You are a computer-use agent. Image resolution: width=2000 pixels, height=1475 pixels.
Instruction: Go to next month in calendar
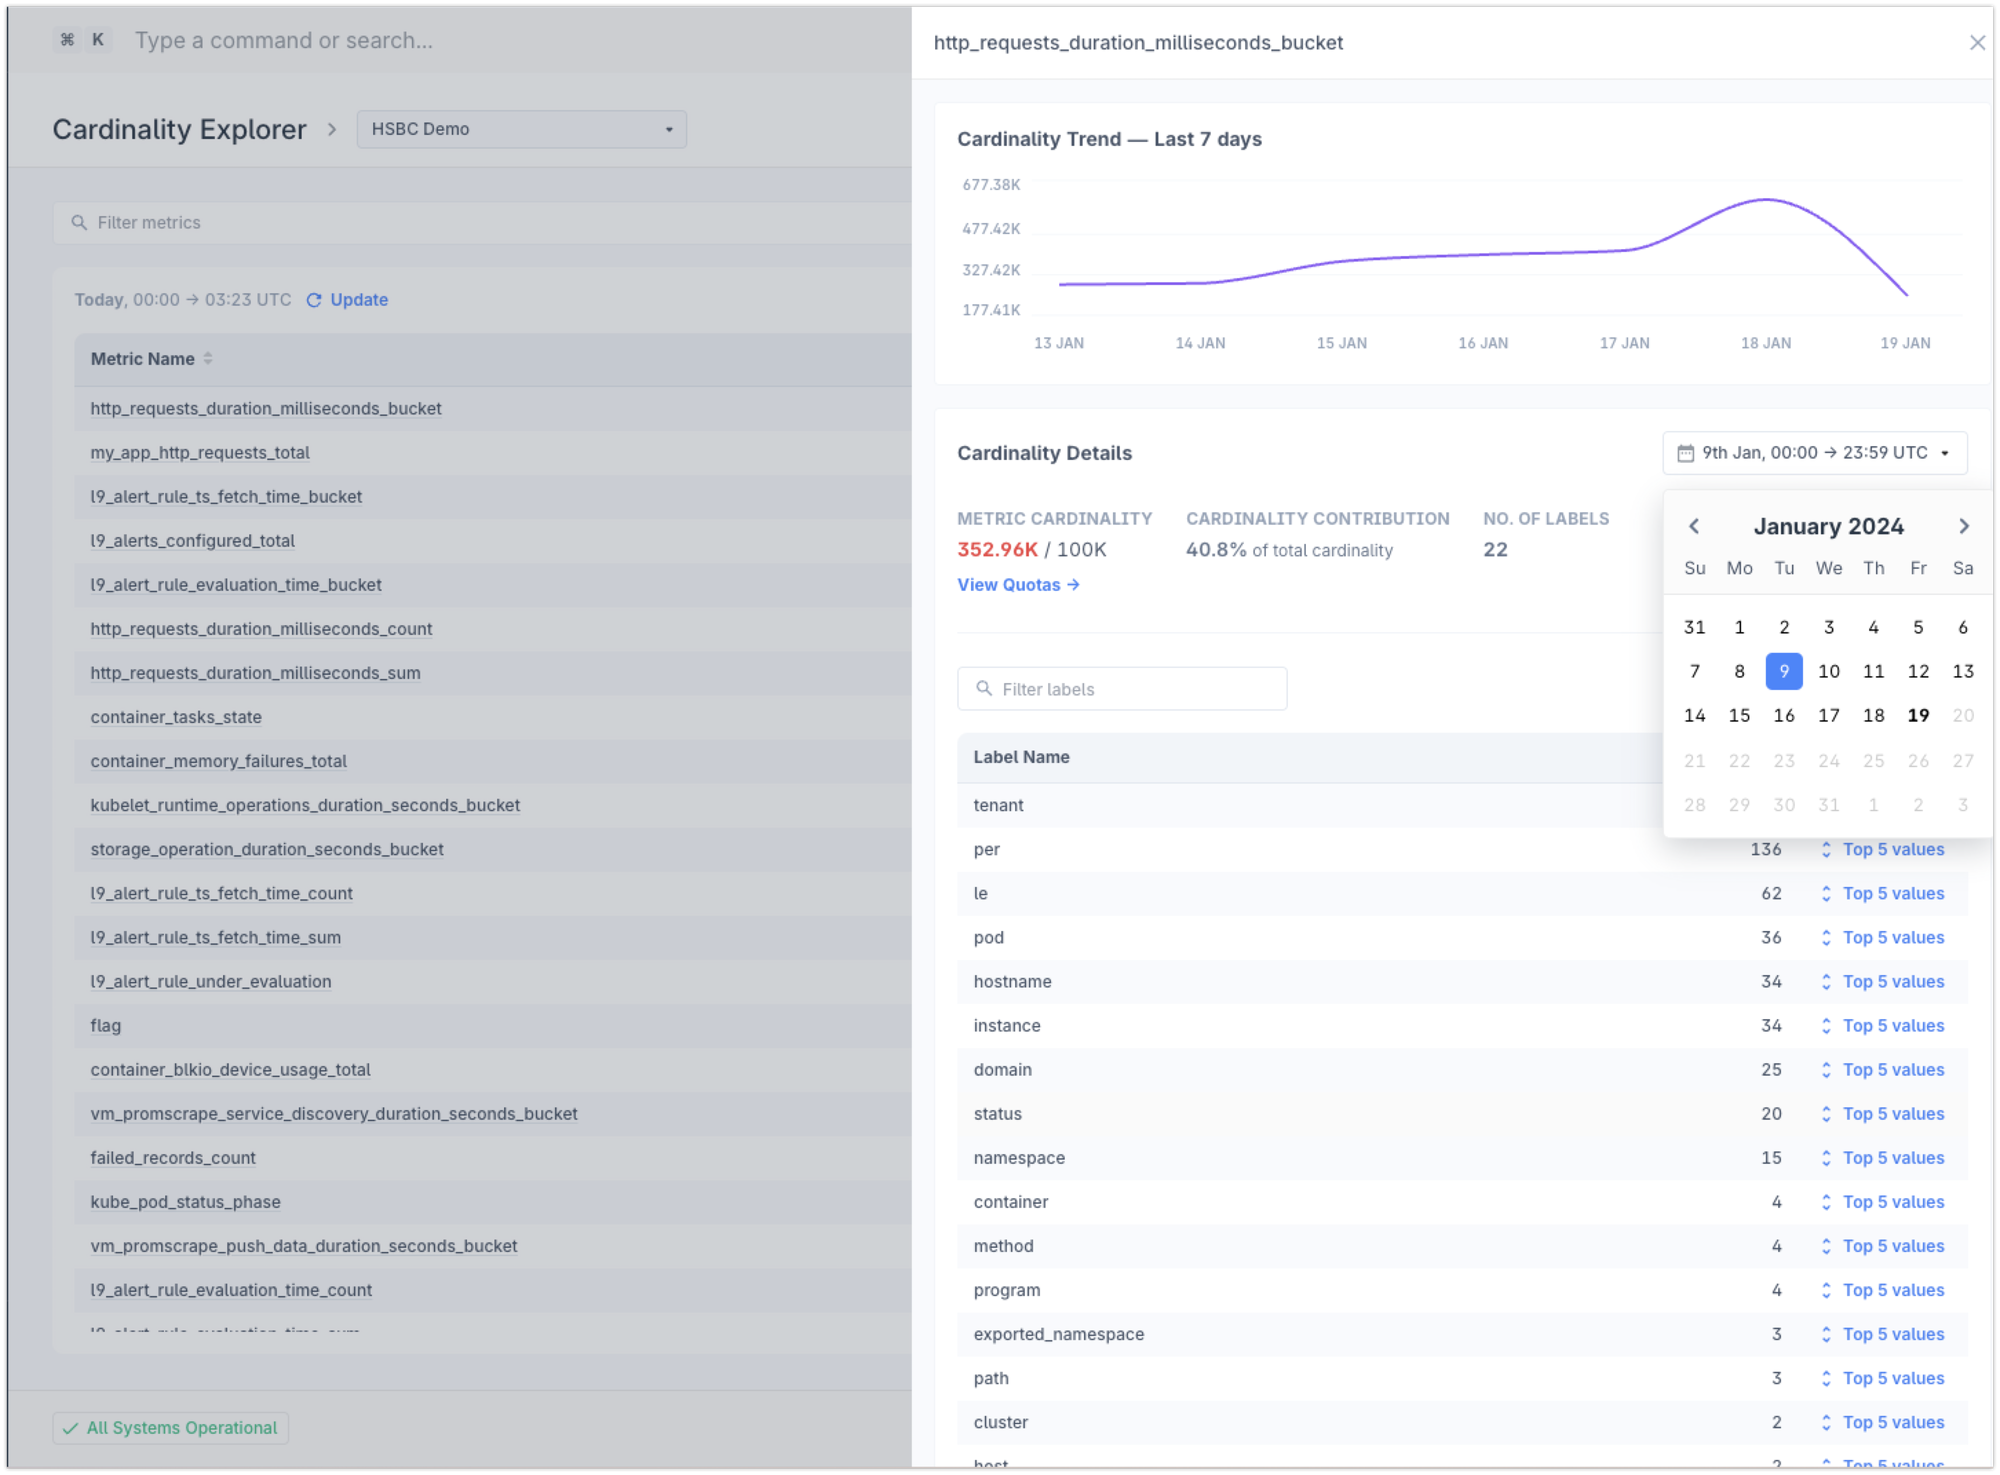pyautogui.click(x=1963, y=526)
